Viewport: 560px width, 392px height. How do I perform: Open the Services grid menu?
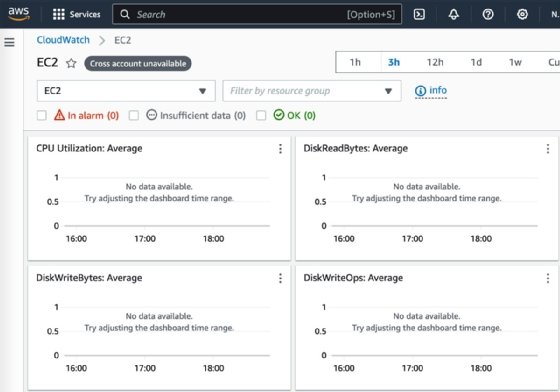pyautogui.click(x=59, y=14)
